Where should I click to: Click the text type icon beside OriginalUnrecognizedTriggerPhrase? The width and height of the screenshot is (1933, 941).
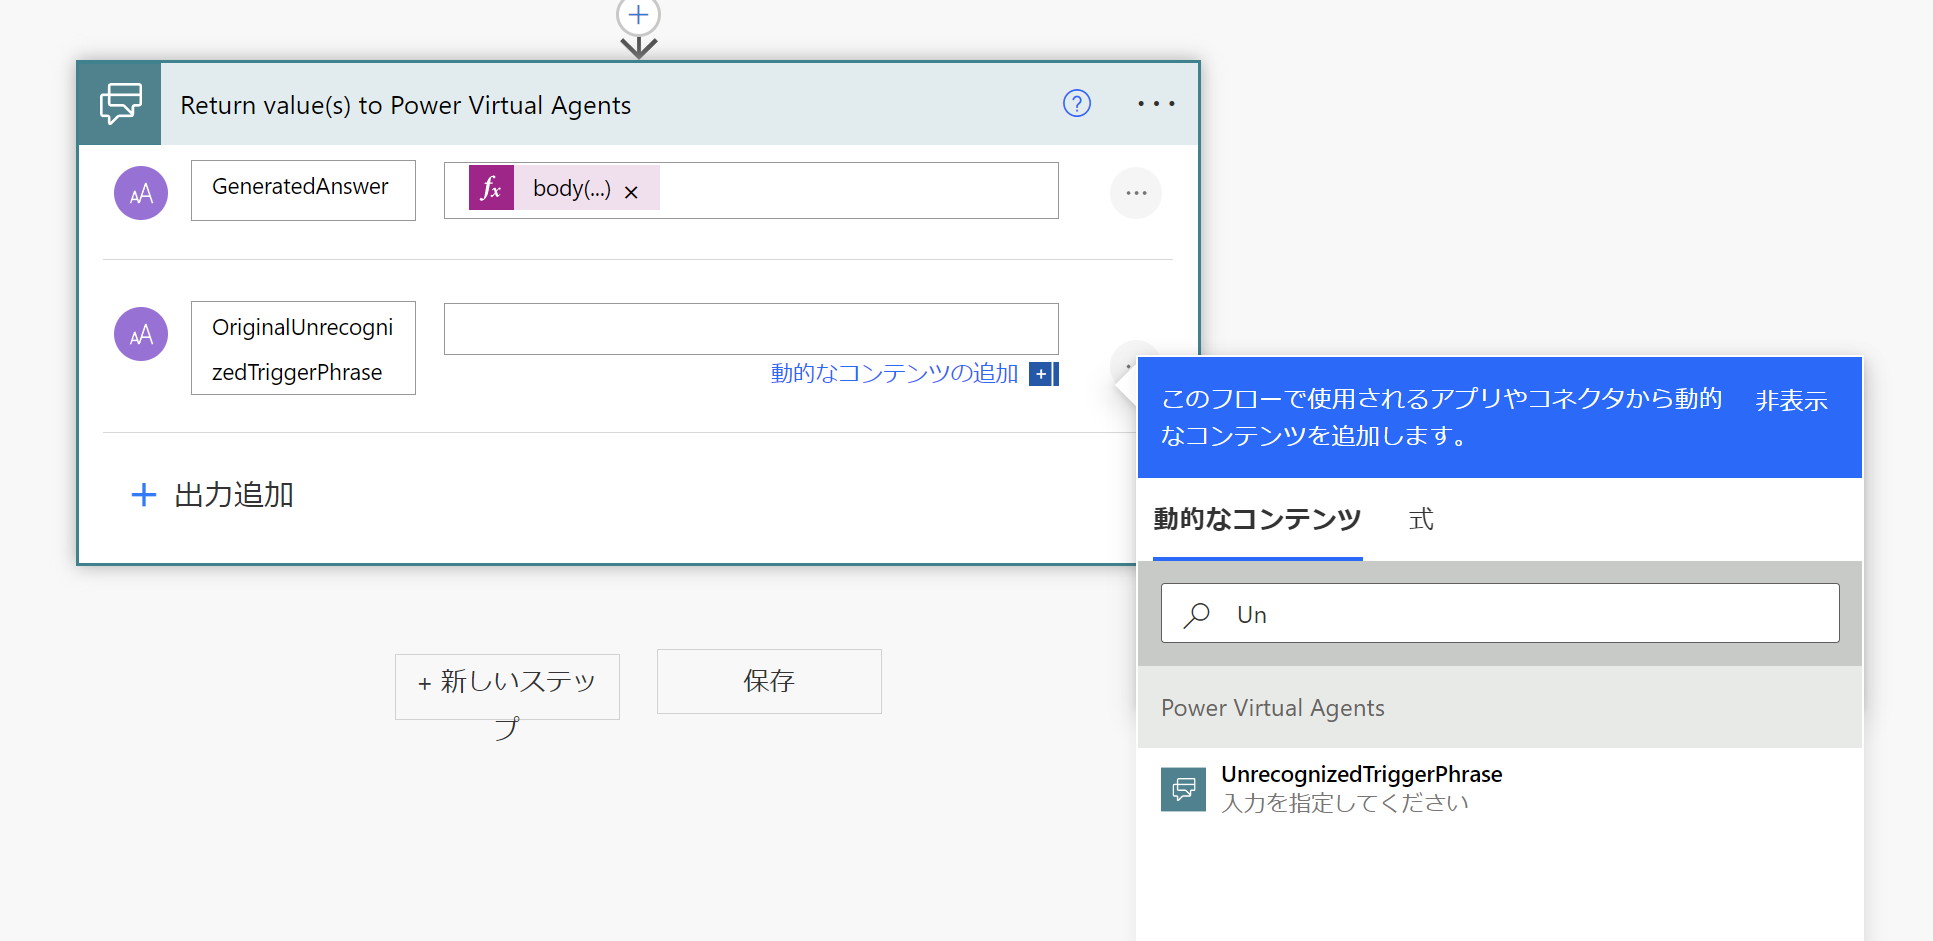[141, 334]
